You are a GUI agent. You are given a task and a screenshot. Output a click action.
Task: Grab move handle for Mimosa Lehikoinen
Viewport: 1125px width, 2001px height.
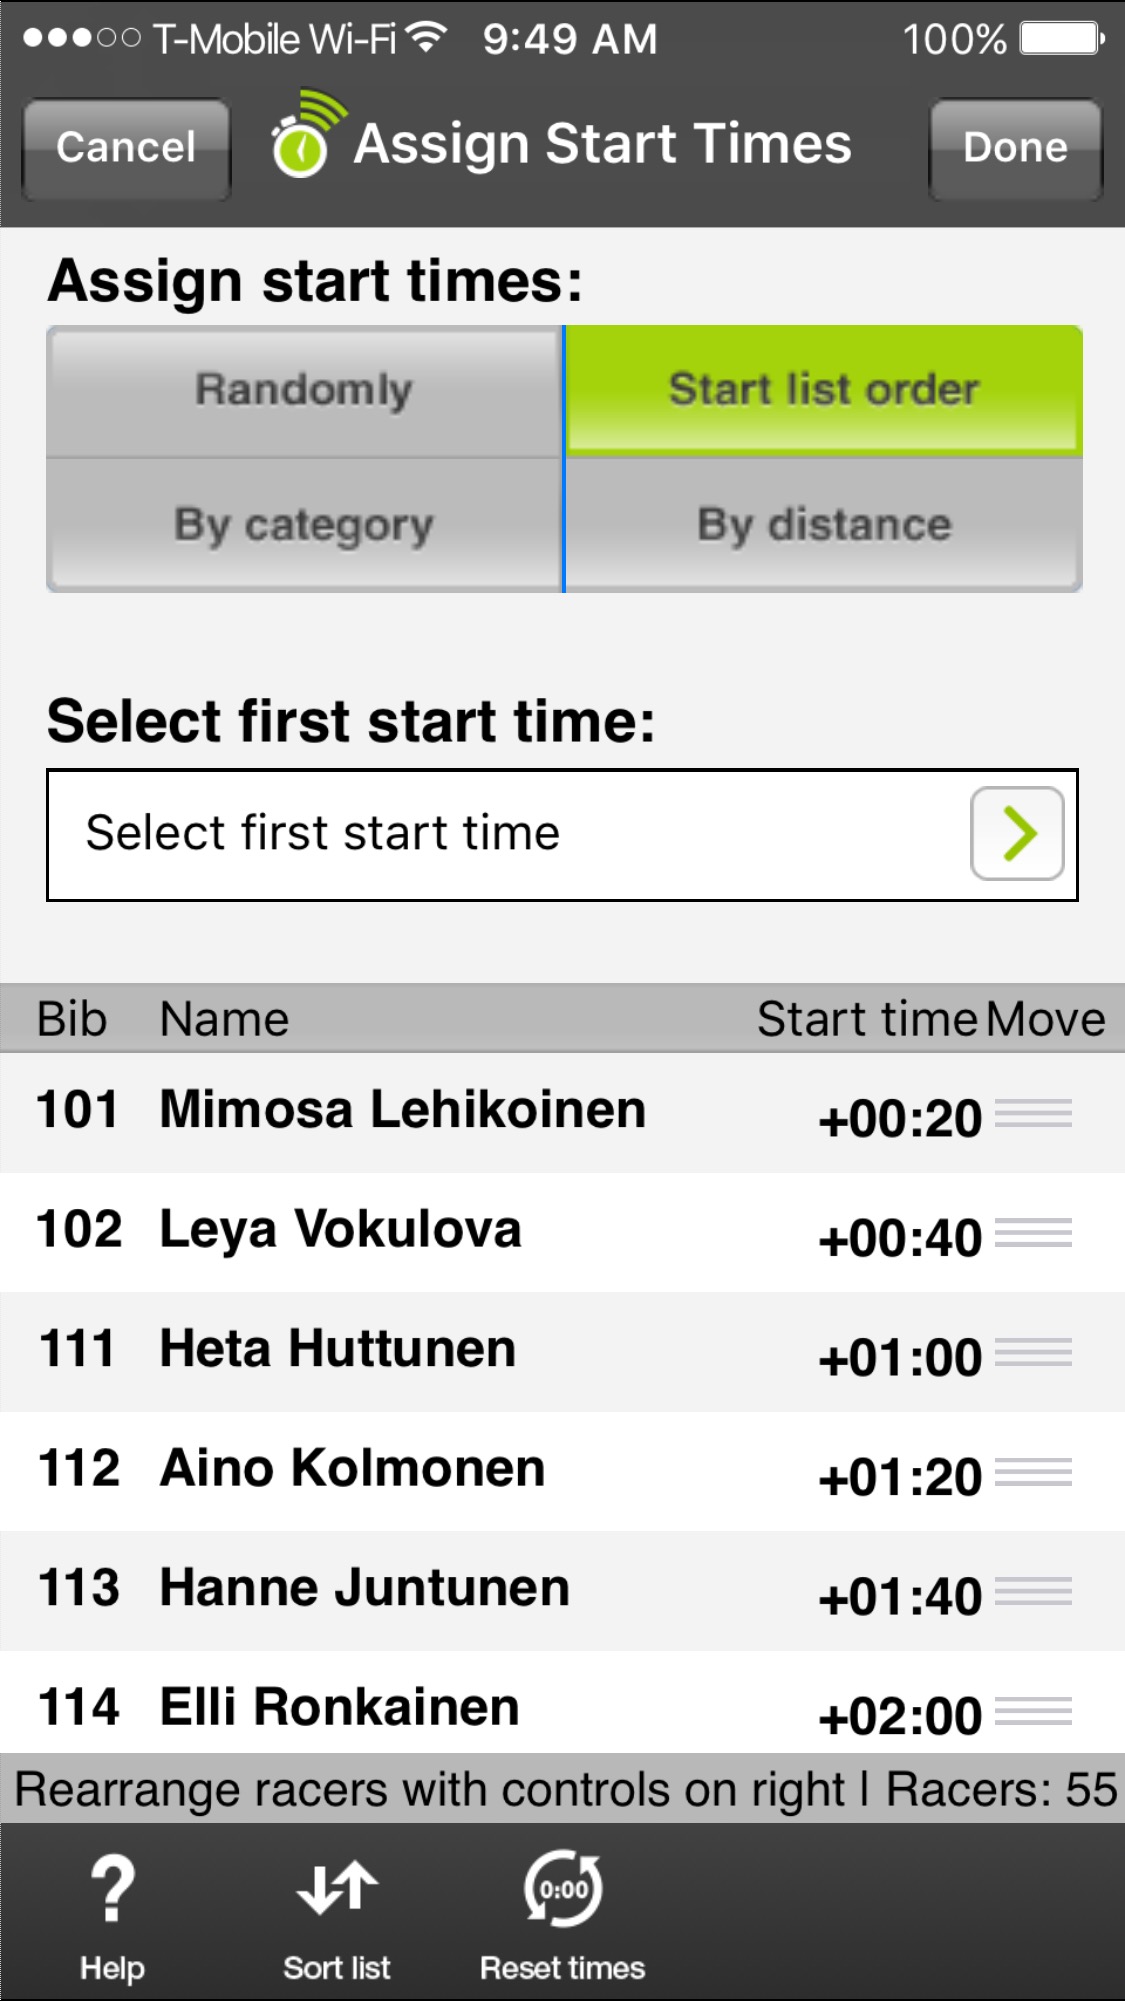coord(1034,1113)
